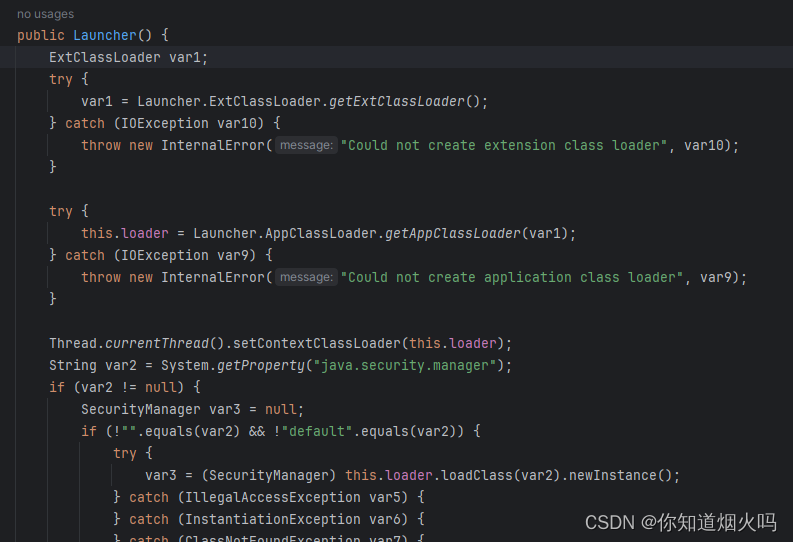
Task: Click the message hint before application class loader string
Action: 306,278
